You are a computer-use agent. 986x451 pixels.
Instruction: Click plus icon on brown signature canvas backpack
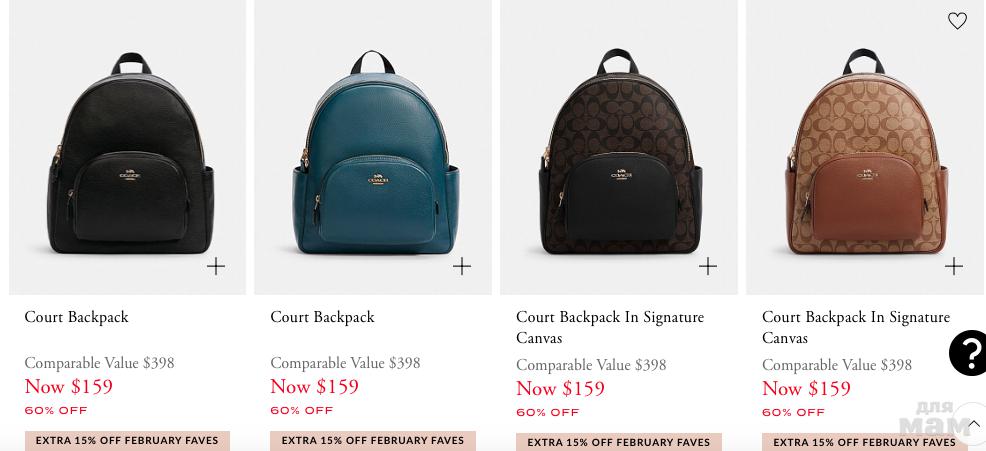[707, 266]
